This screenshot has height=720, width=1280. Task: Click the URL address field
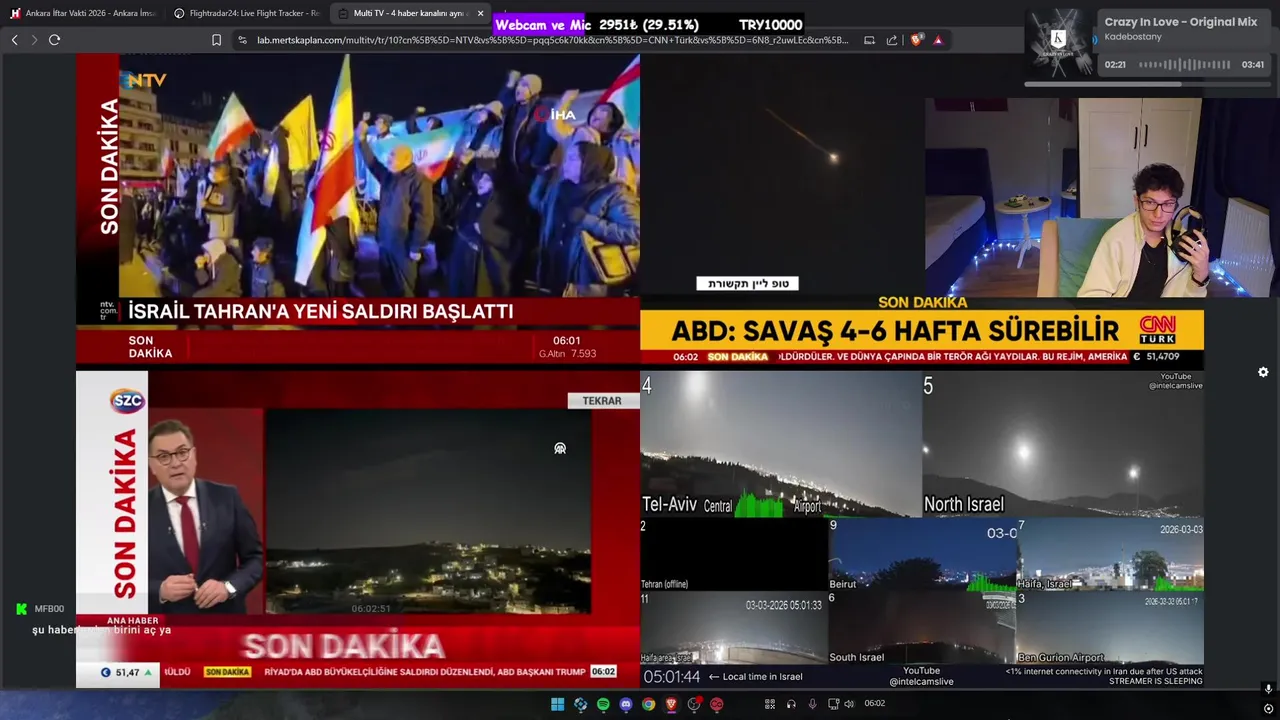pyautogui.click(x=552, y=40)
